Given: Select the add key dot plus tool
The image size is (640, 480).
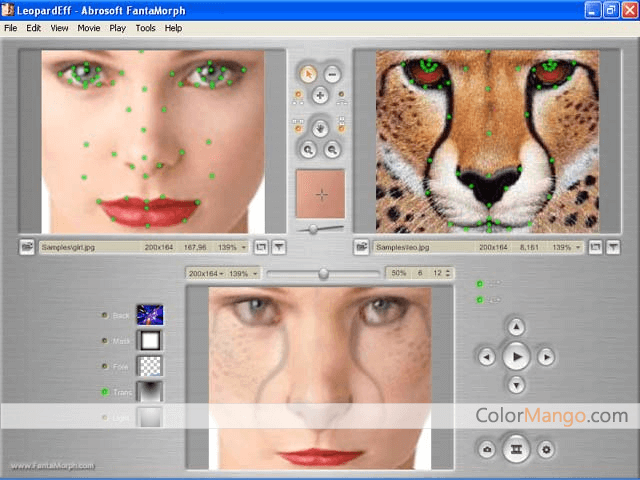Looking at the screenshot, I should coord(320,97).
